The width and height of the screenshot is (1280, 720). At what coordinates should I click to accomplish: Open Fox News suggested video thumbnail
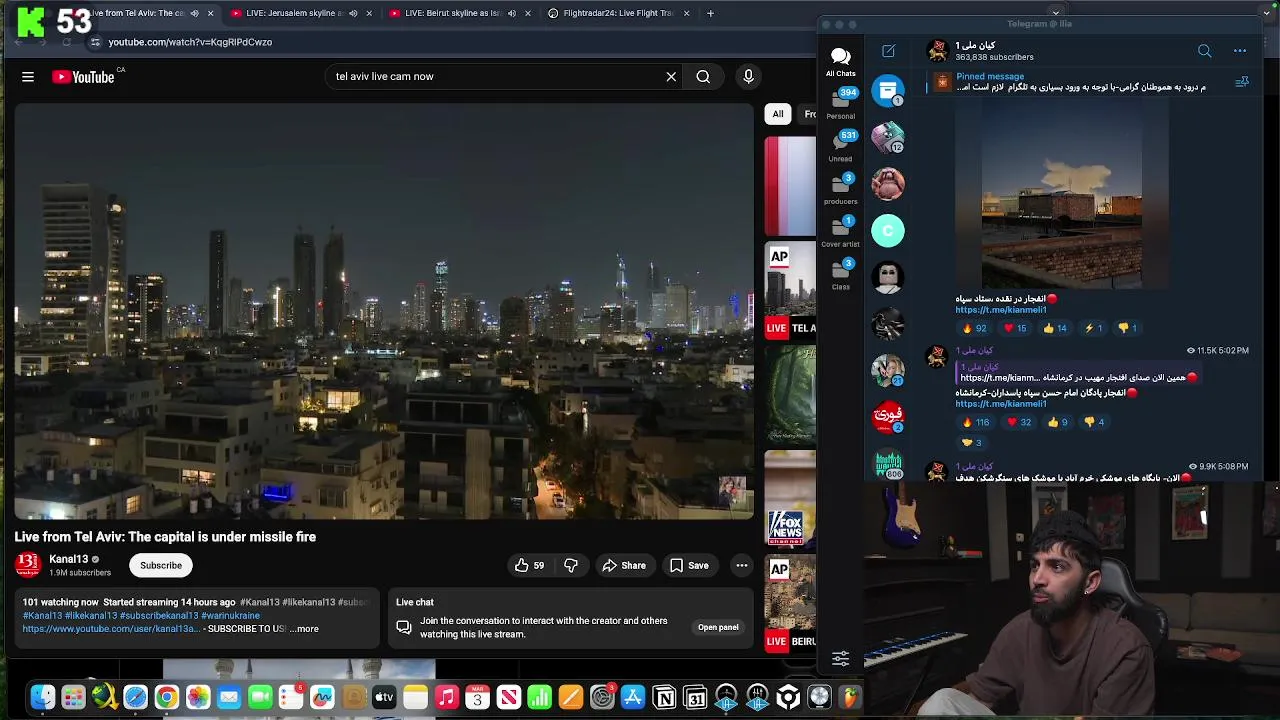click(790, 498)
